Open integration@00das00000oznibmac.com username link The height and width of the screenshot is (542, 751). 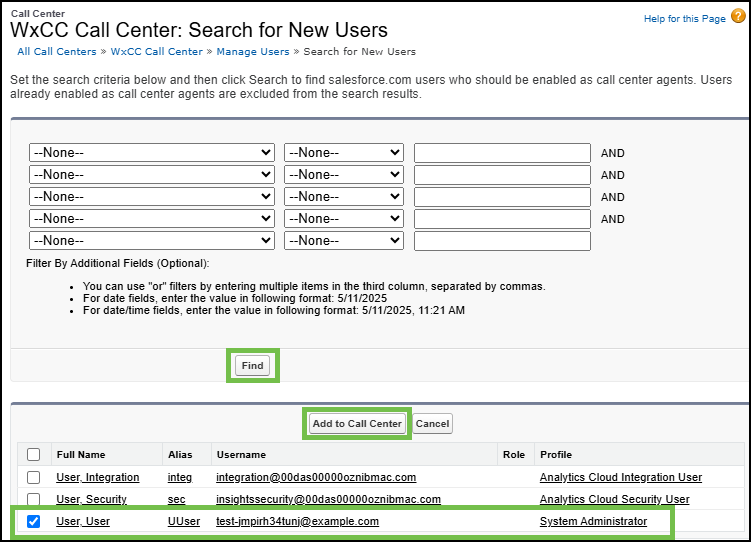pyautogui.click(x=316, y=477)
